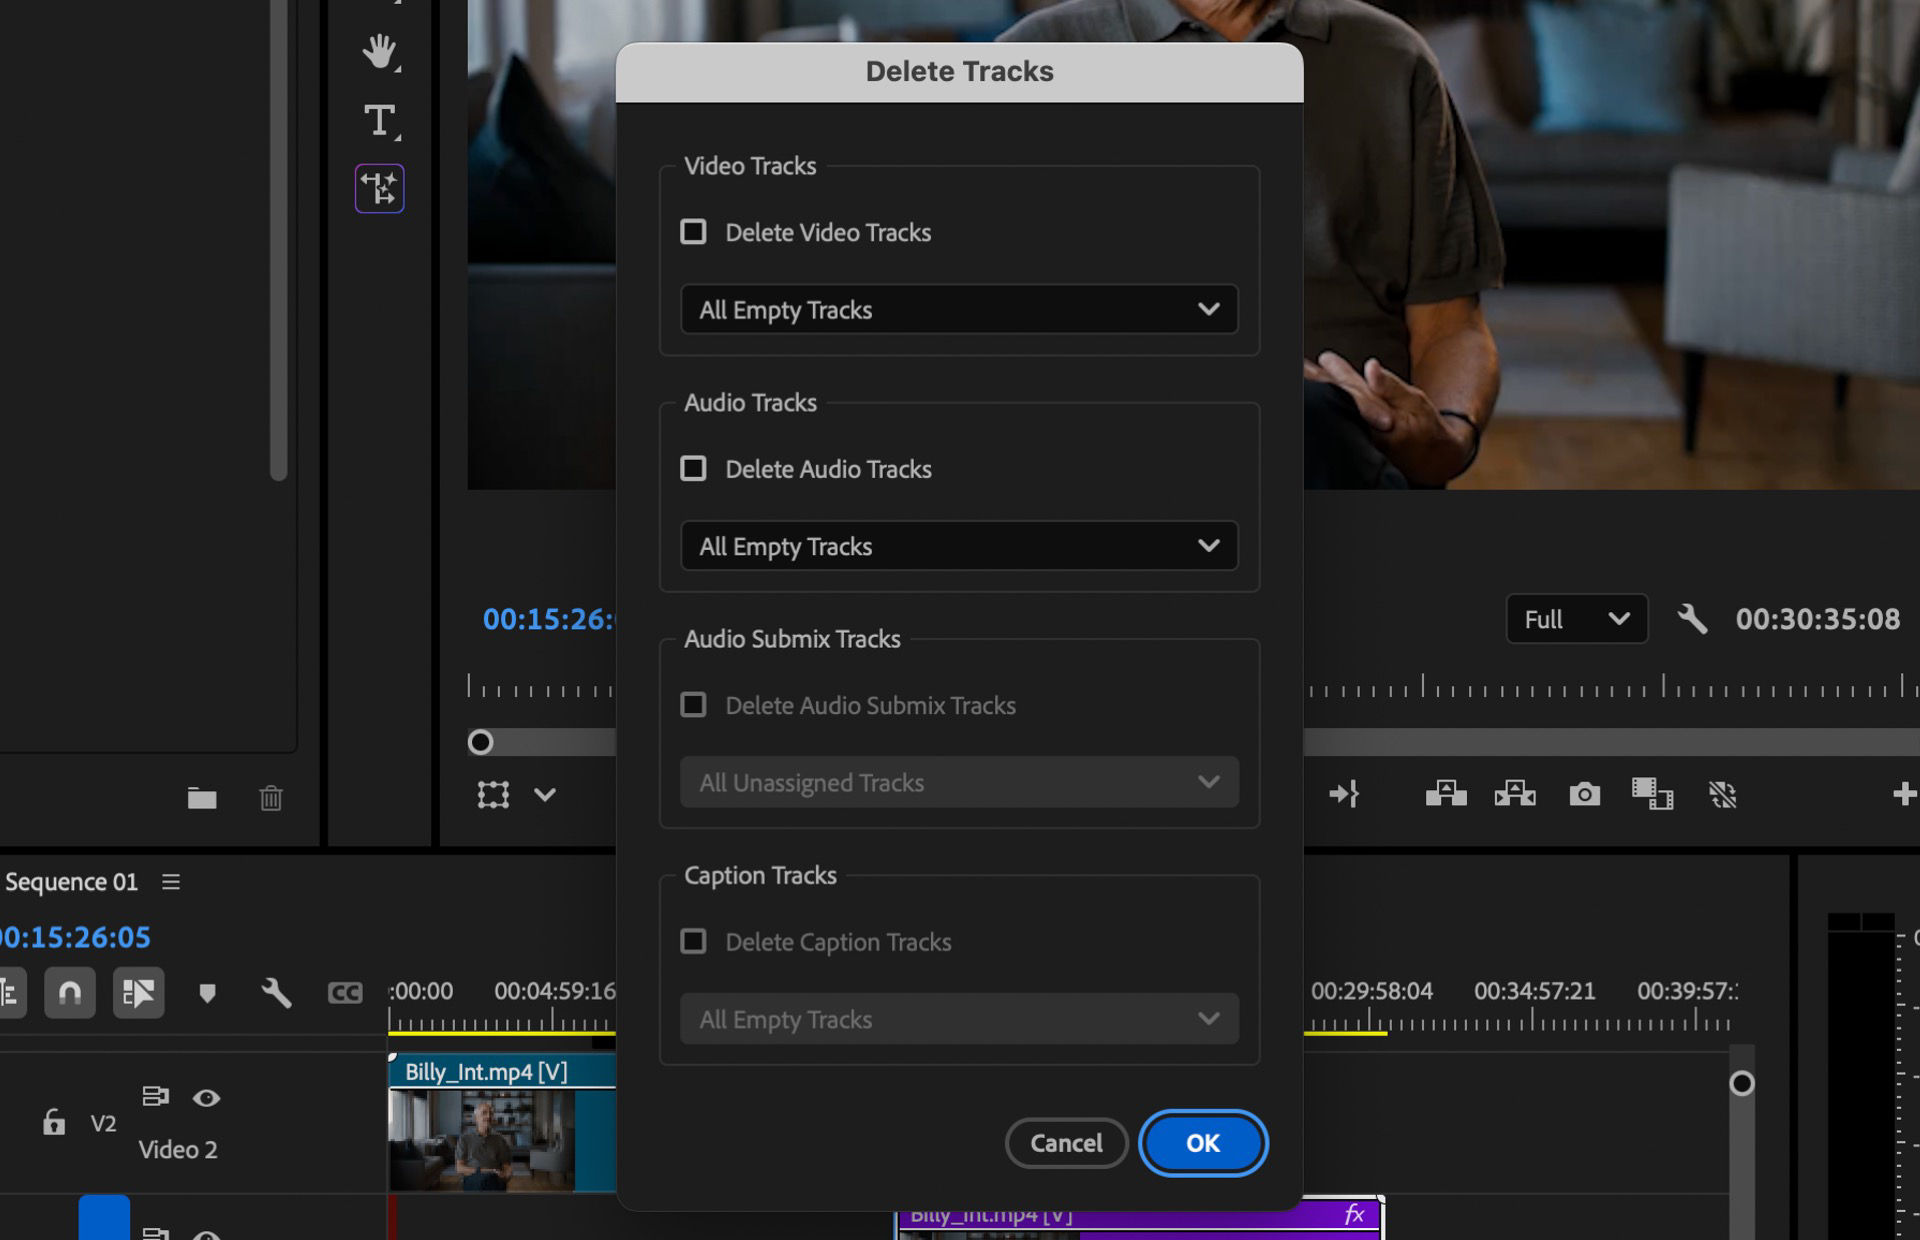The height and width of the screenshot is (1240, 1920).
Task: Click the Delete (trash) icon in the project panel
Action: [268, 798]
